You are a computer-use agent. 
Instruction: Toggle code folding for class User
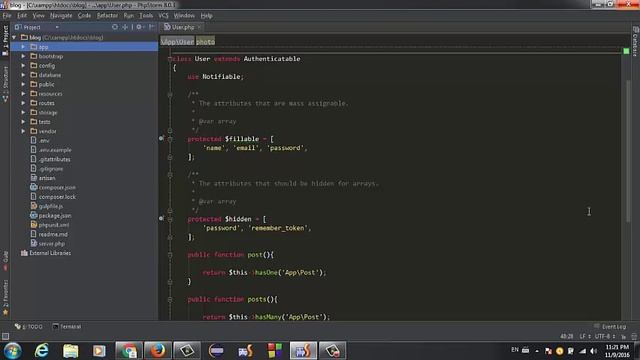(x=170, y=59)
